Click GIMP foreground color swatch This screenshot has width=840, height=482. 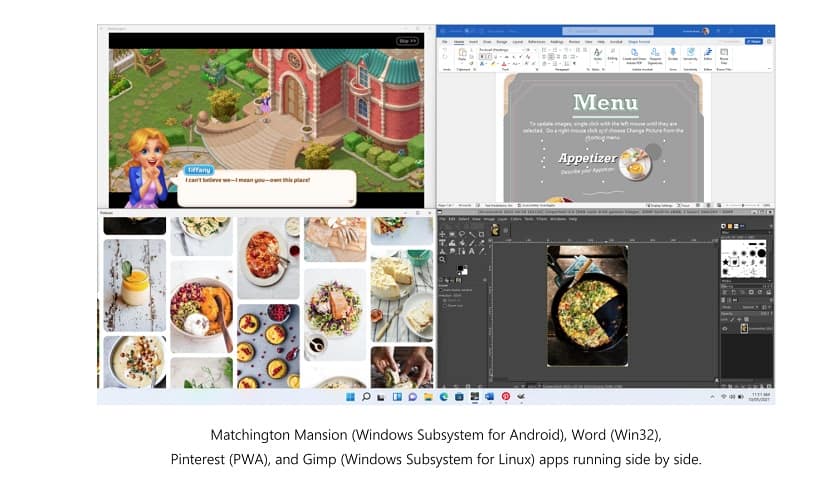tap(460, 268)
